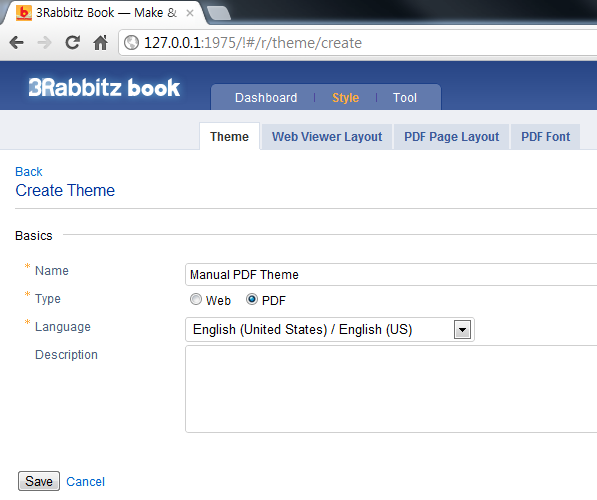
Task: Click the Cancel link
Action: [85, 482]
